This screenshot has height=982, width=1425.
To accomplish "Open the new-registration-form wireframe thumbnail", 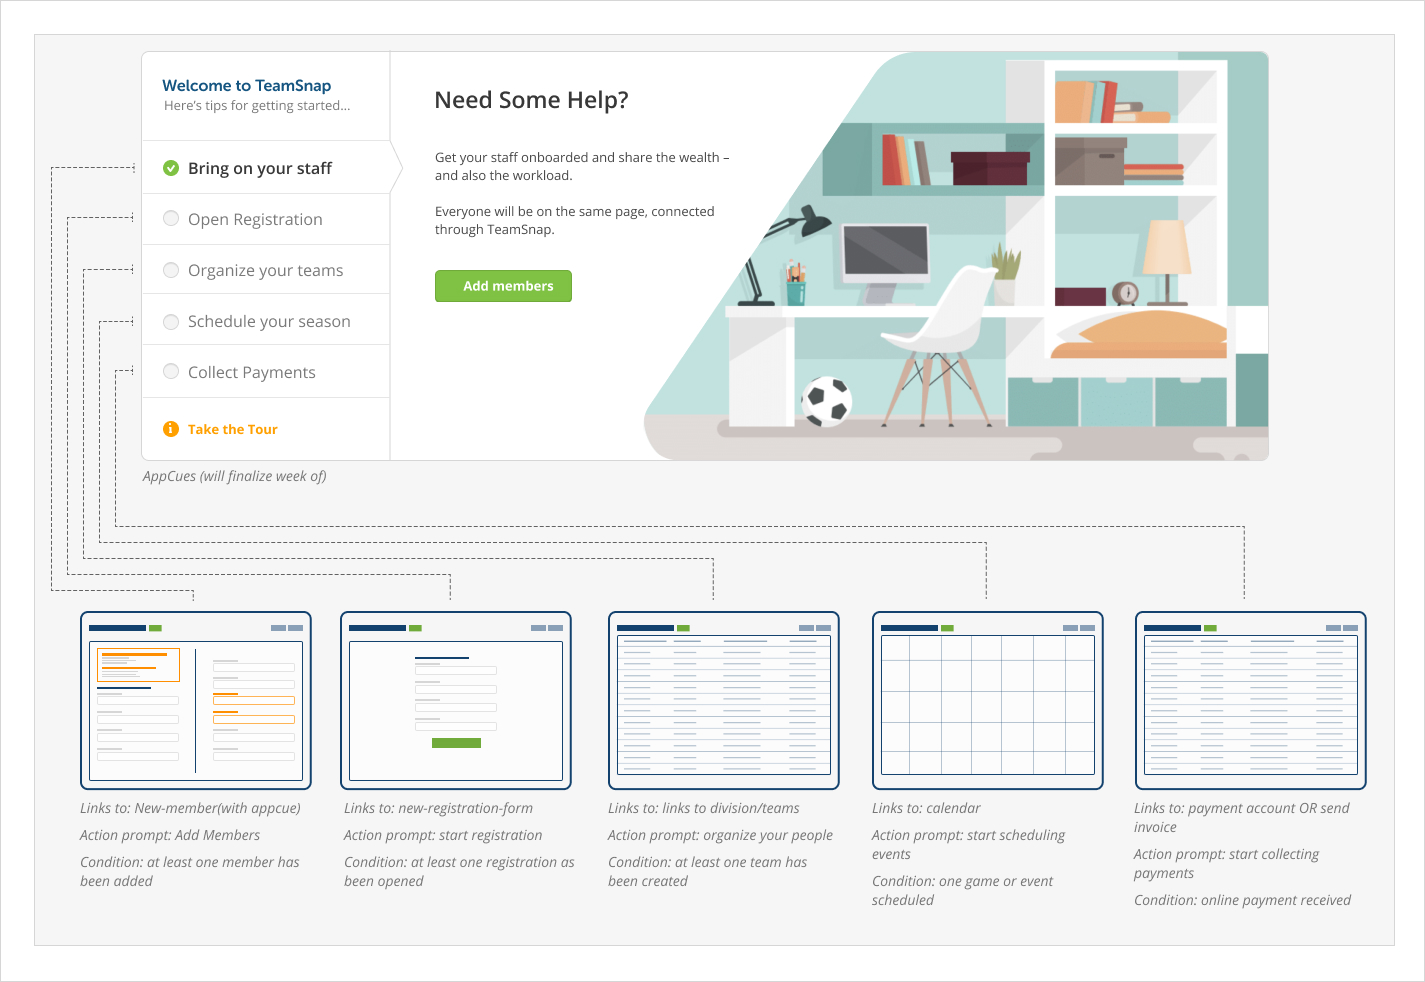I will pos(456,700).
